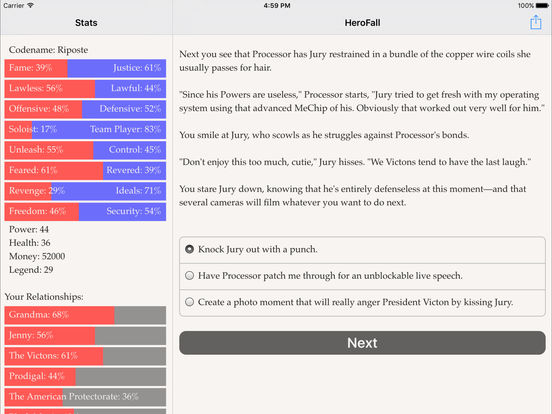Click the Revenge/Ideals stat bar

(85, 191)
